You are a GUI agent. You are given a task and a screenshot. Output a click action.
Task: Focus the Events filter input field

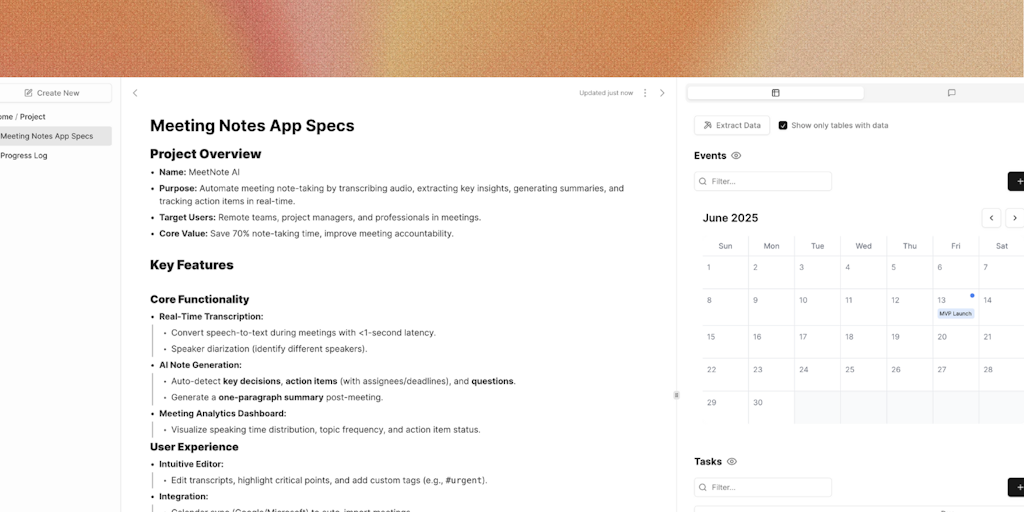[x=763, y=182]
